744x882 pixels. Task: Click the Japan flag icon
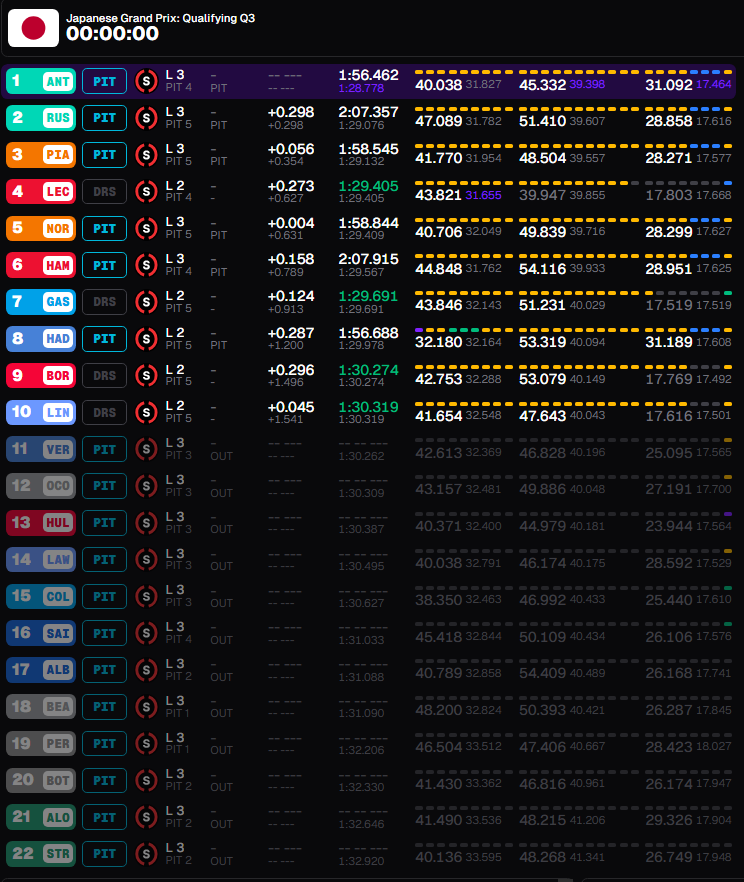pos(33,28)
